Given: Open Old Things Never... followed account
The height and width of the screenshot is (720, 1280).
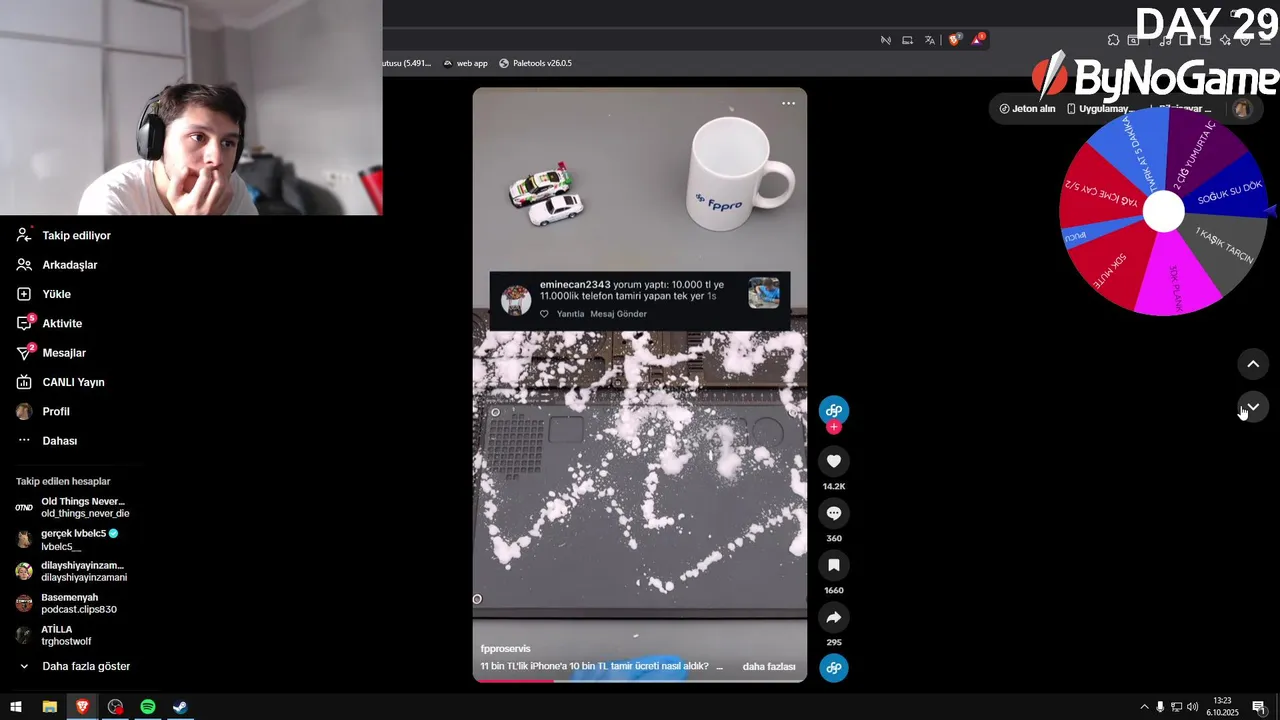Looking at the screenshot, I should (72, 507).
